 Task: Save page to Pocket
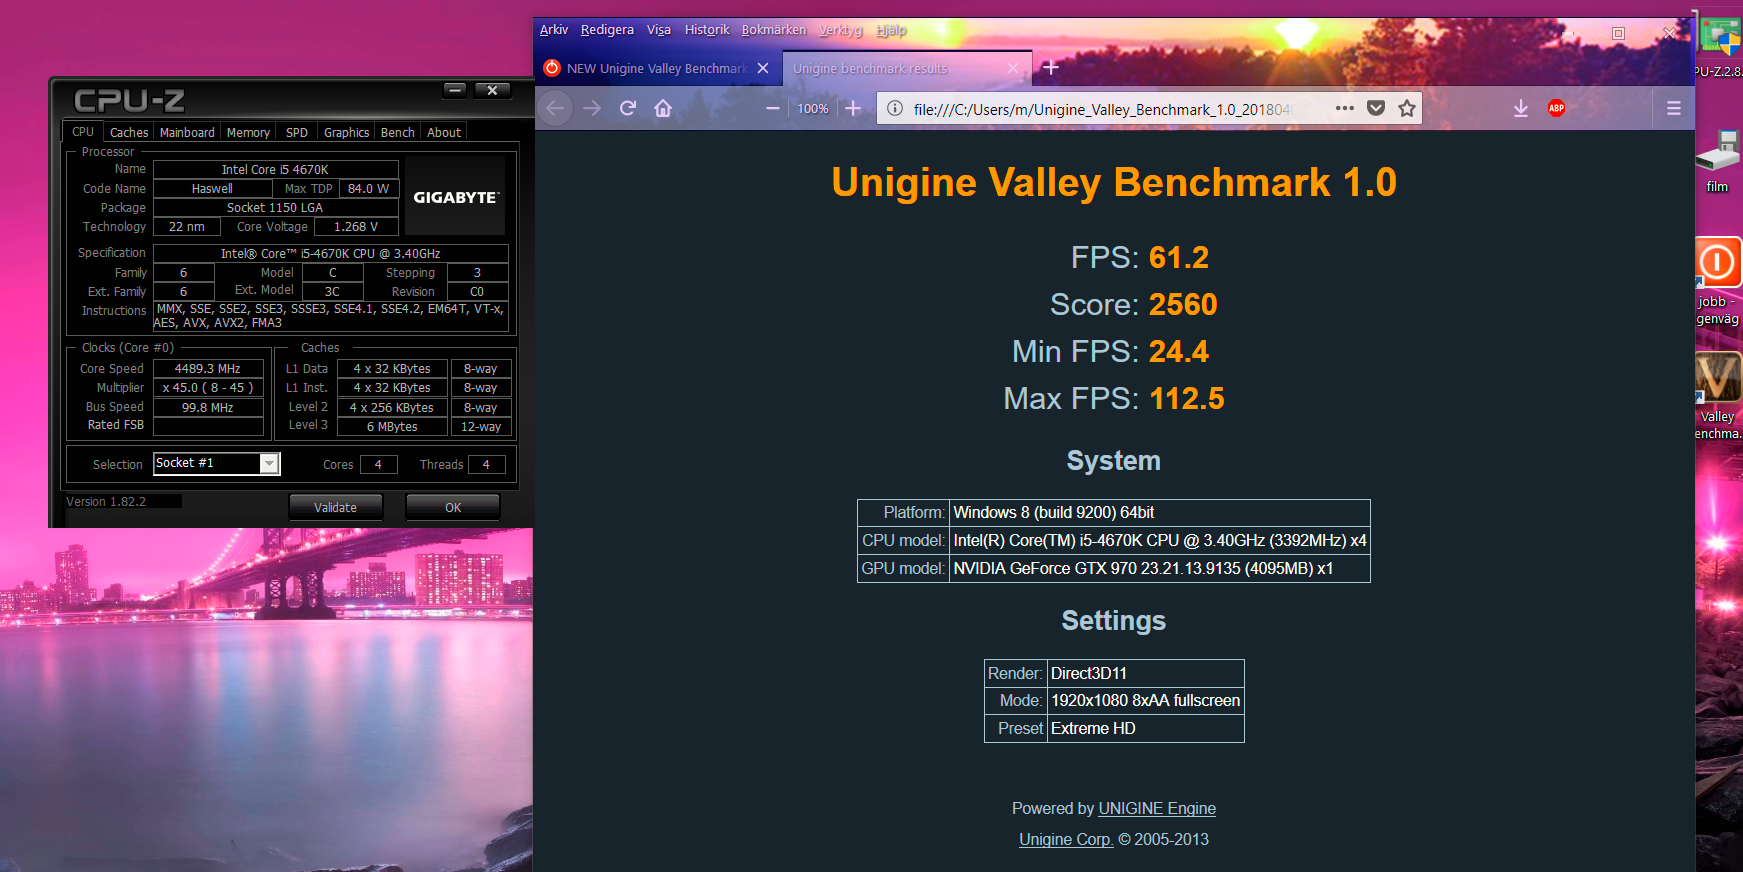pos(1376,108)
